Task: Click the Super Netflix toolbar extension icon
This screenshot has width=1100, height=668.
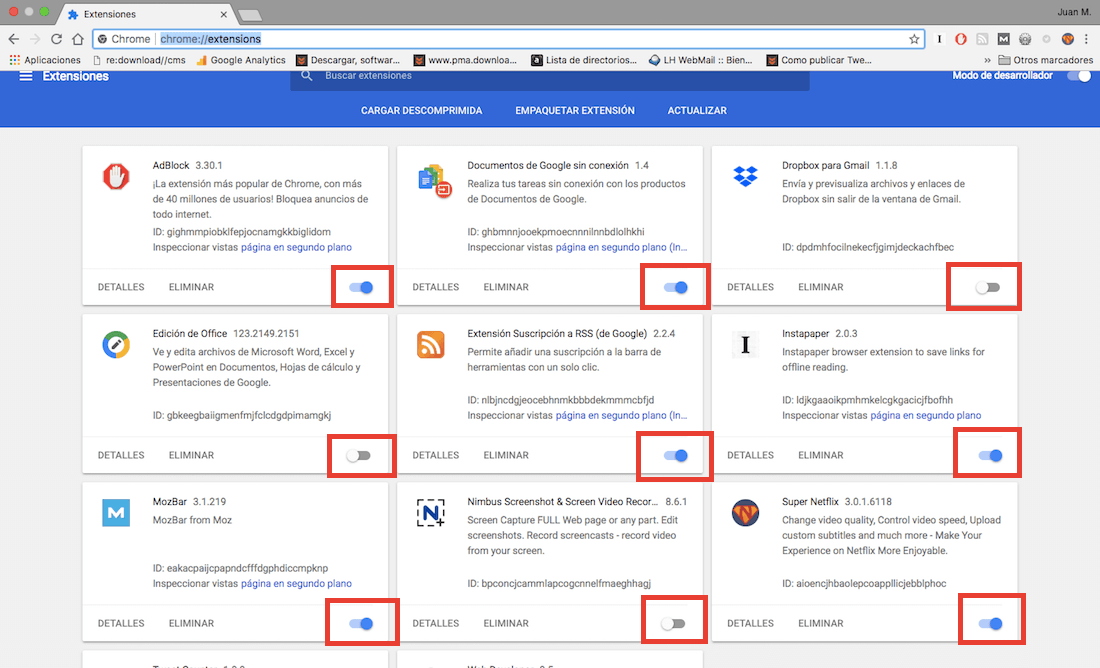Action: tap(1068, 39)
